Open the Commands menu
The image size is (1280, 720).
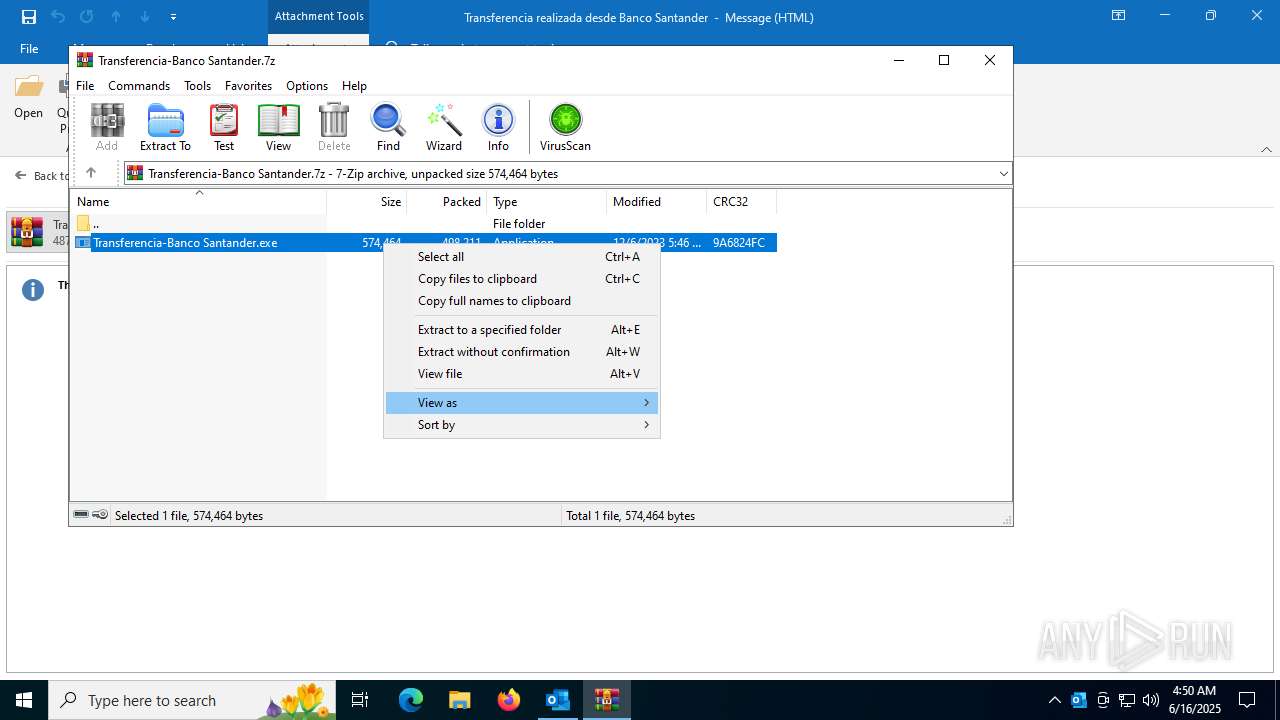click(139, 86)
